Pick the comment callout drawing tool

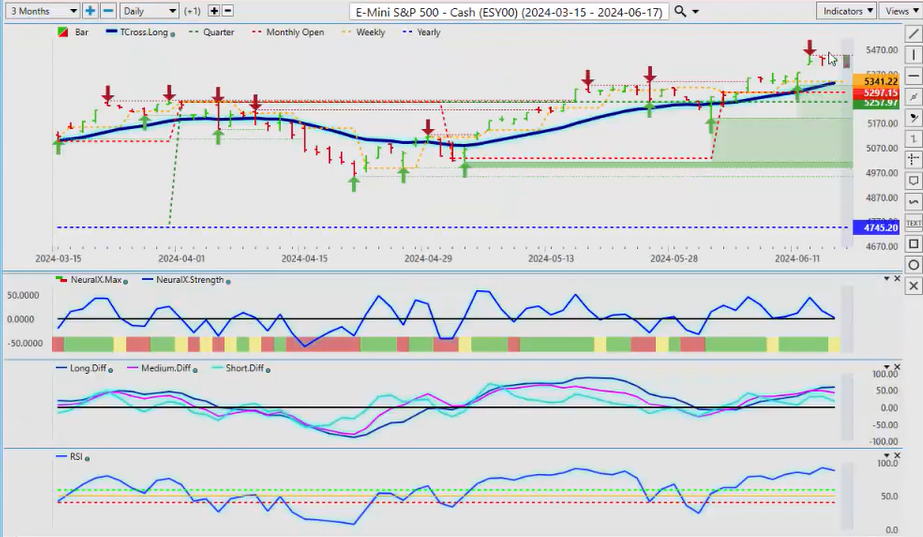coord(913,180)
